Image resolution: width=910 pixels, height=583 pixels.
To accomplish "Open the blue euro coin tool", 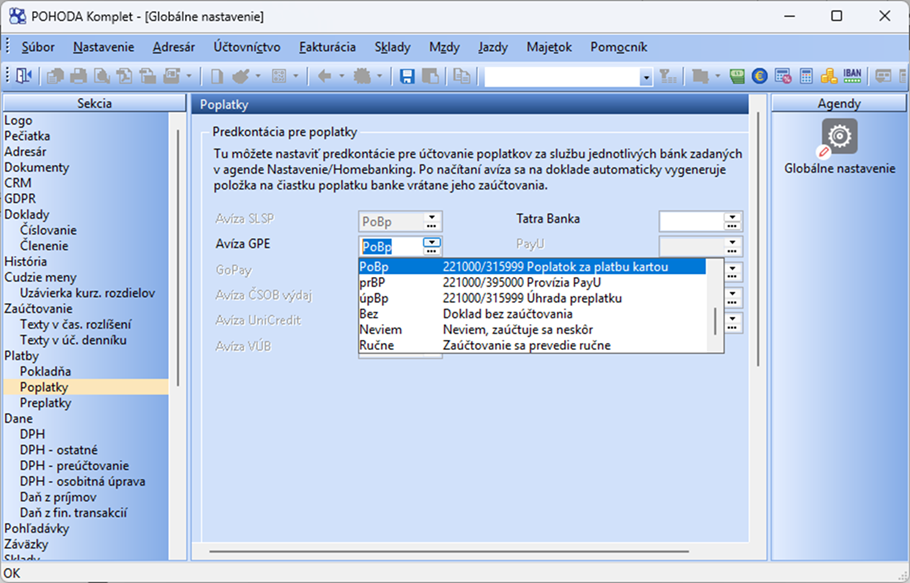I will (760, 76).
